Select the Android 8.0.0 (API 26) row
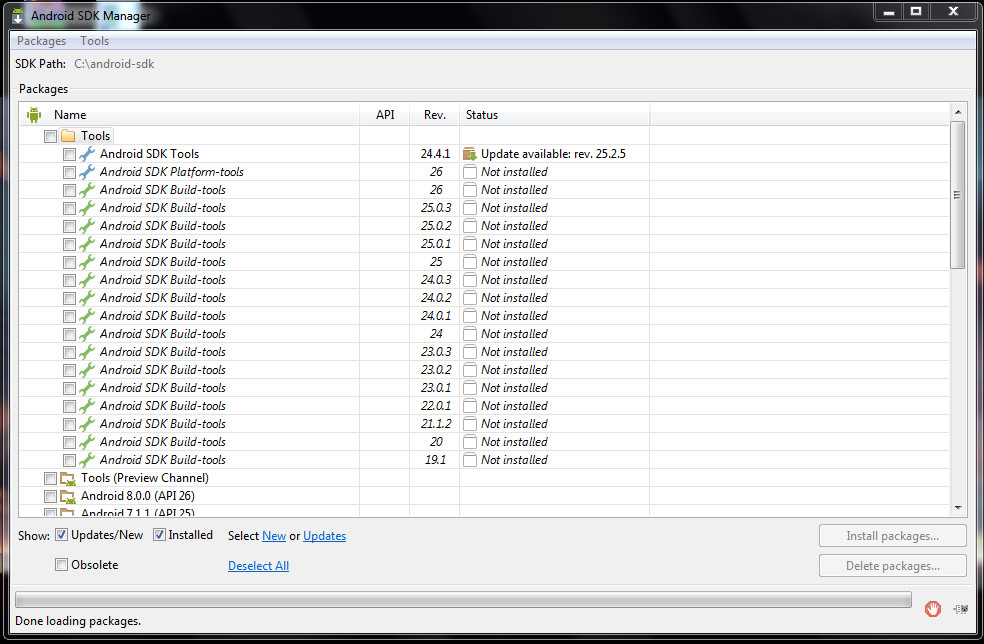The height and width of the screenshot is (644, 984). tap(137, 496)
